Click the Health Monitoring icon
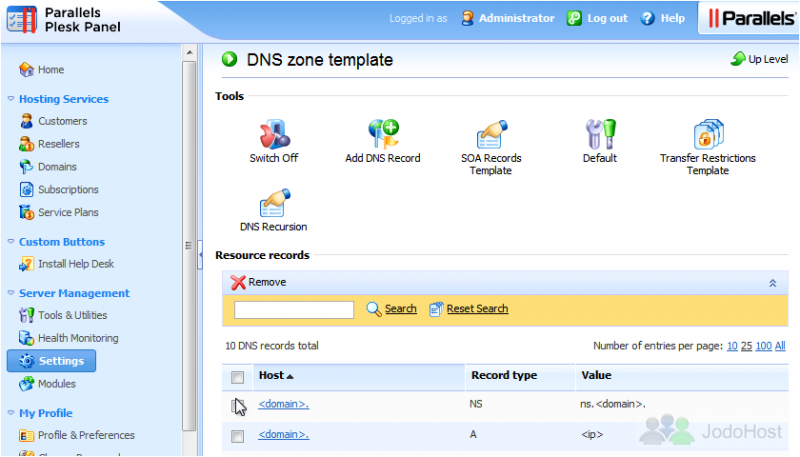Viewport: 800px width, 457px height. coord(27,338)
